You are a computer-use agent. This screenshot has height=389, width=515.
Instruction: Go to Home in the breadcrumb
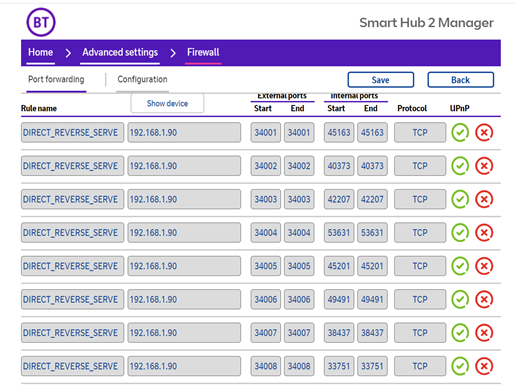[41, 52]
